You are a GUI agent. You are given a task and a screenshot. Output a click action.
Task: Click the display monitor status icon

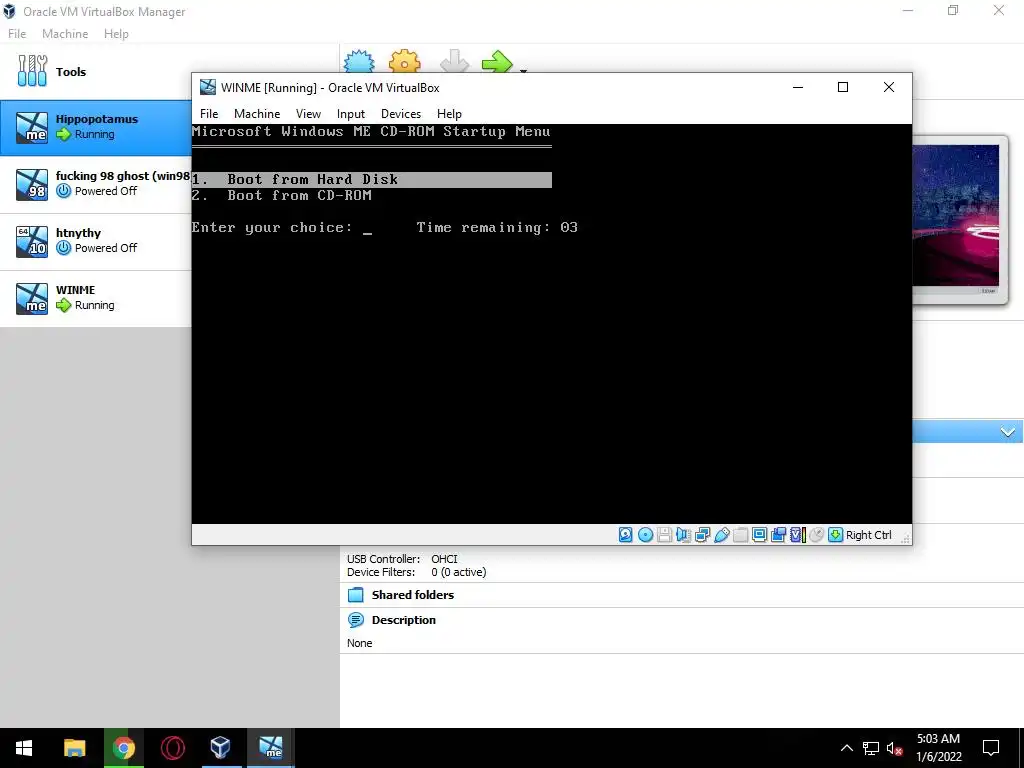(760, 535)
